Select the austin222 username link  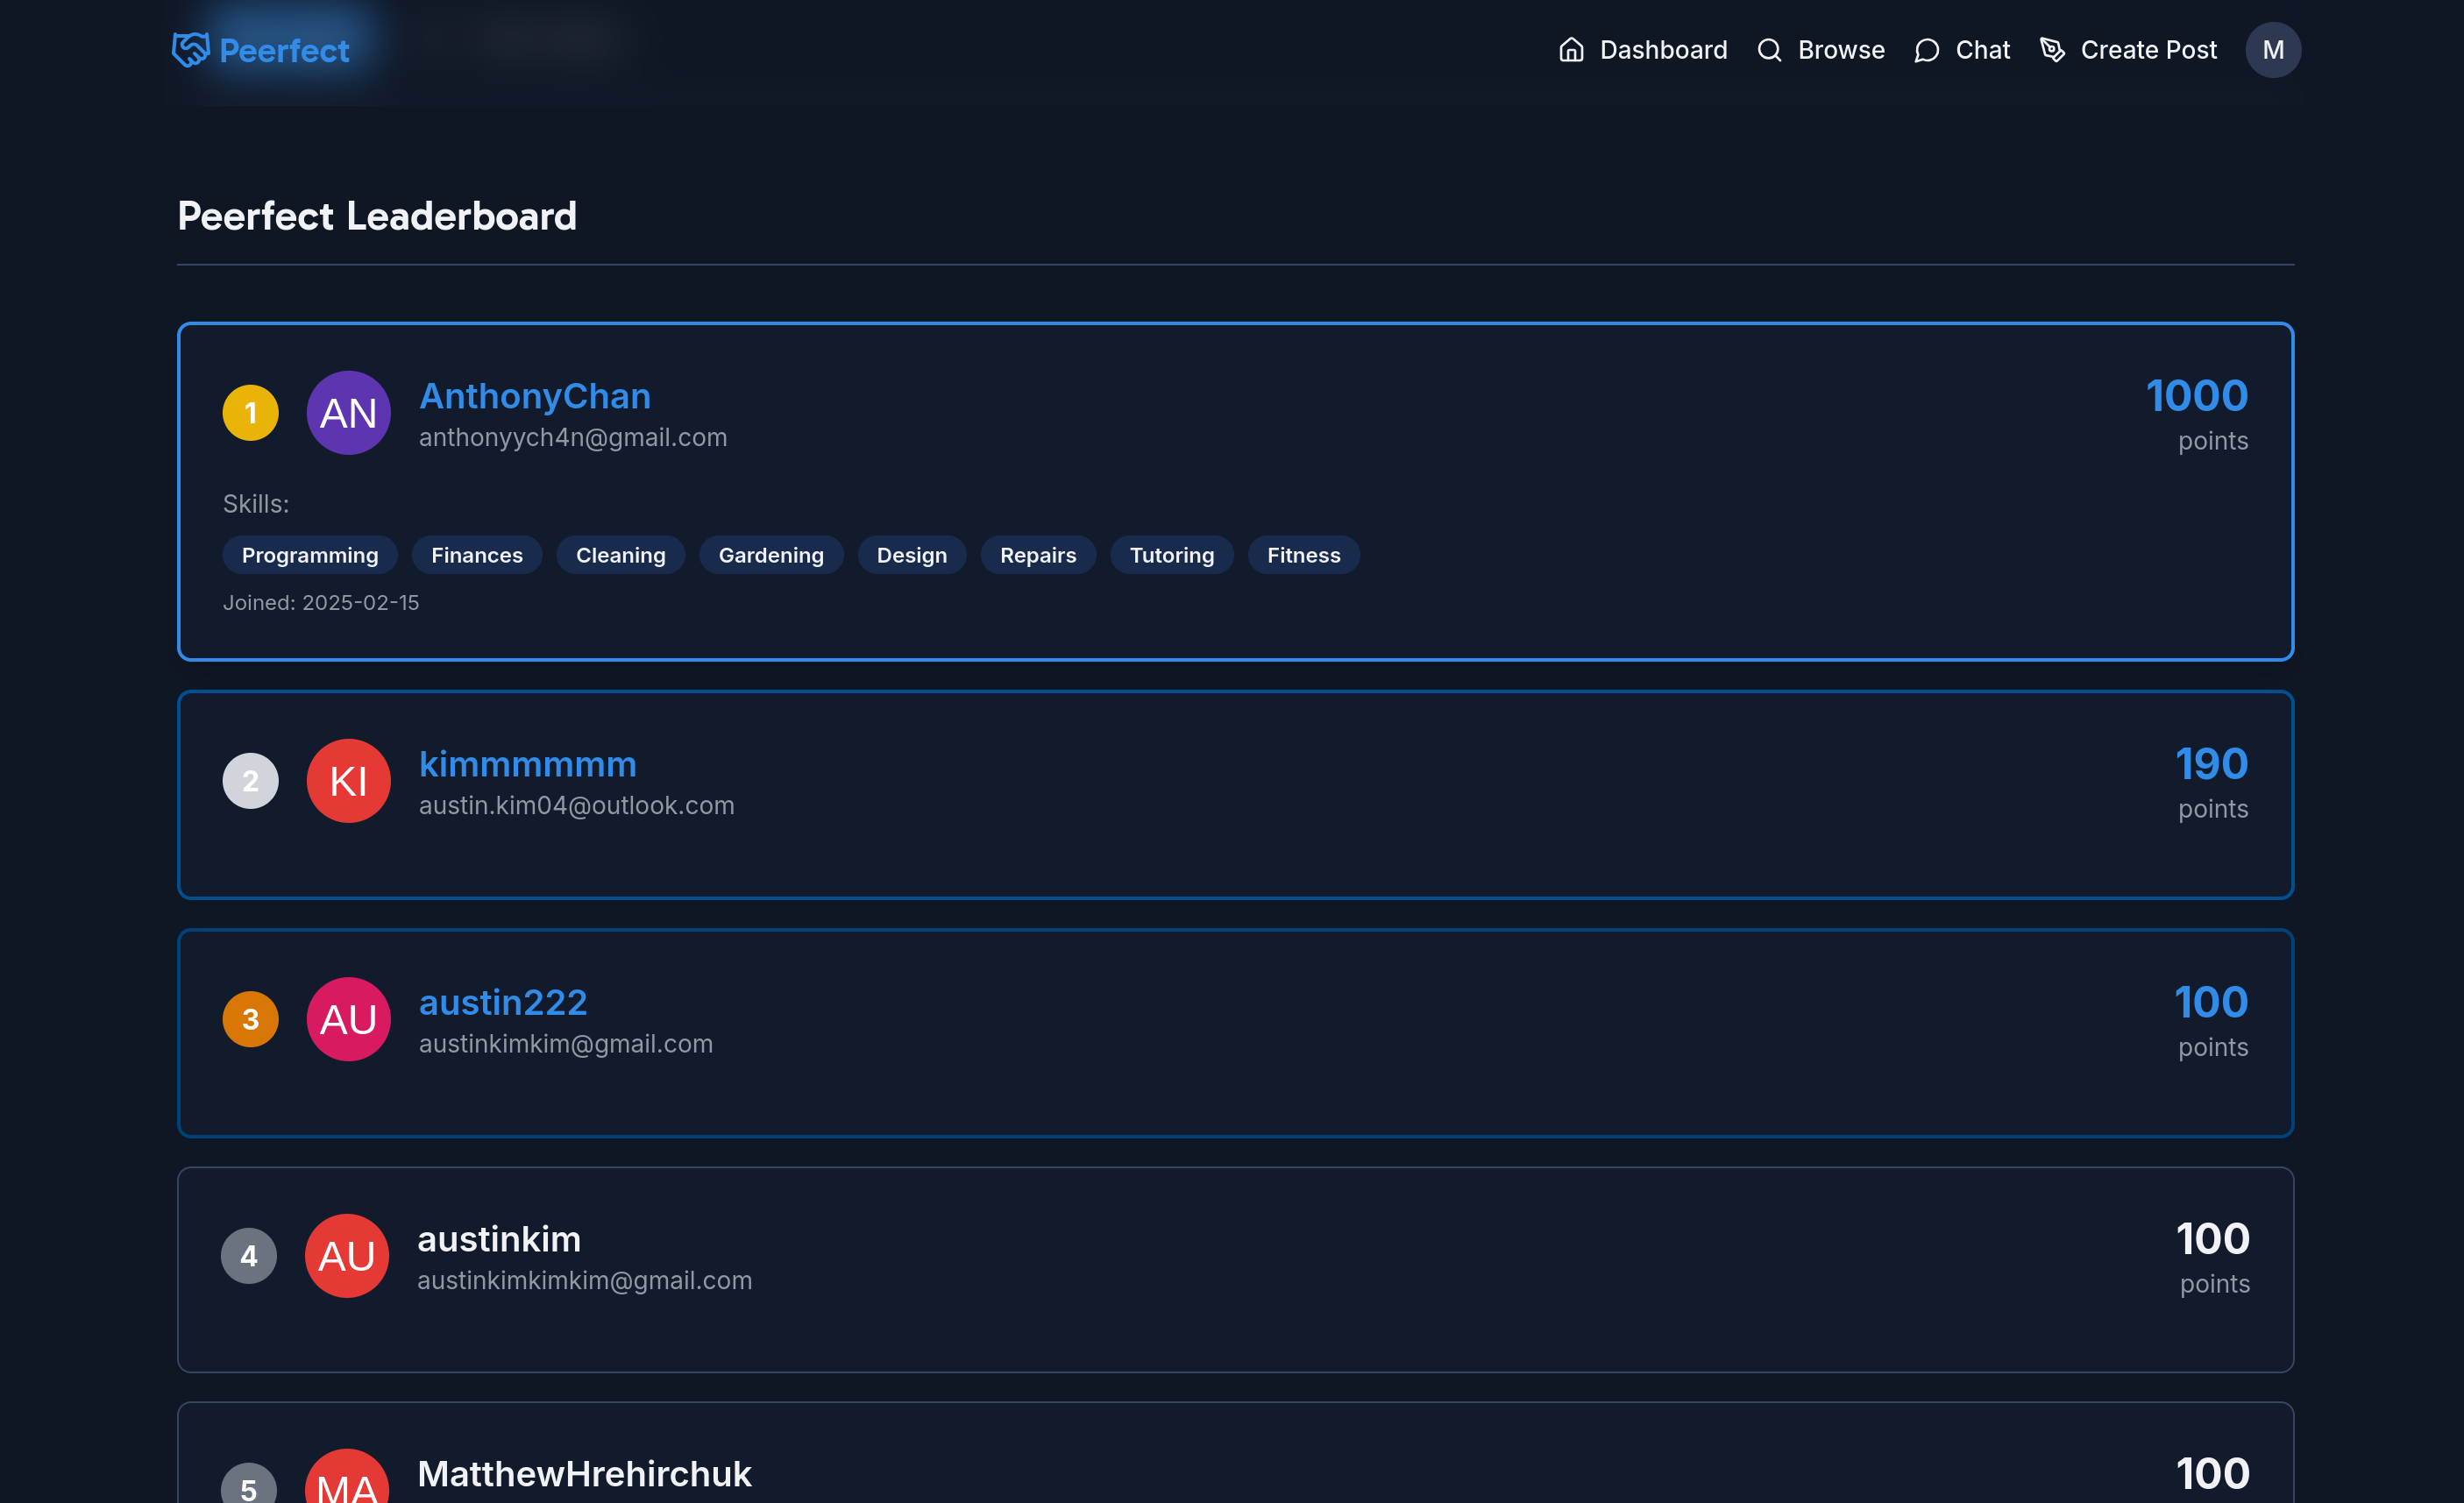[502, 1002]
